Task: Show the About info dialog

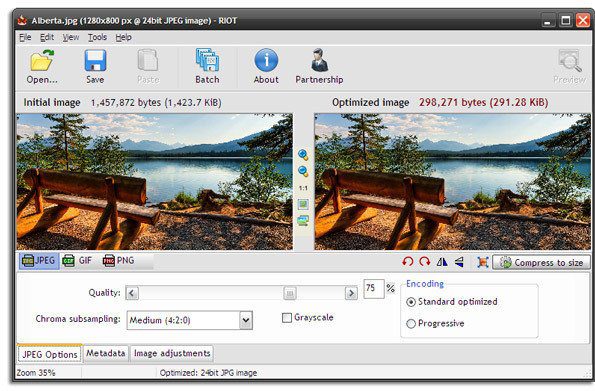Action: tap(266, 60)
